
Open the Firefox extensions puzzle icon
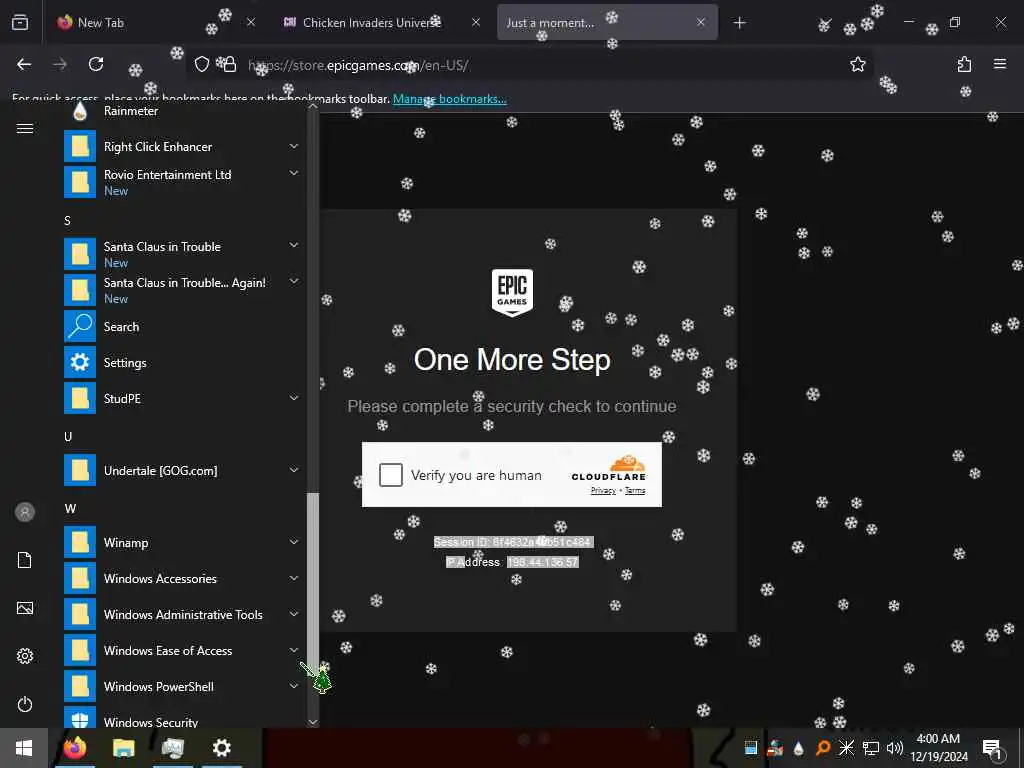pos(965,64)
